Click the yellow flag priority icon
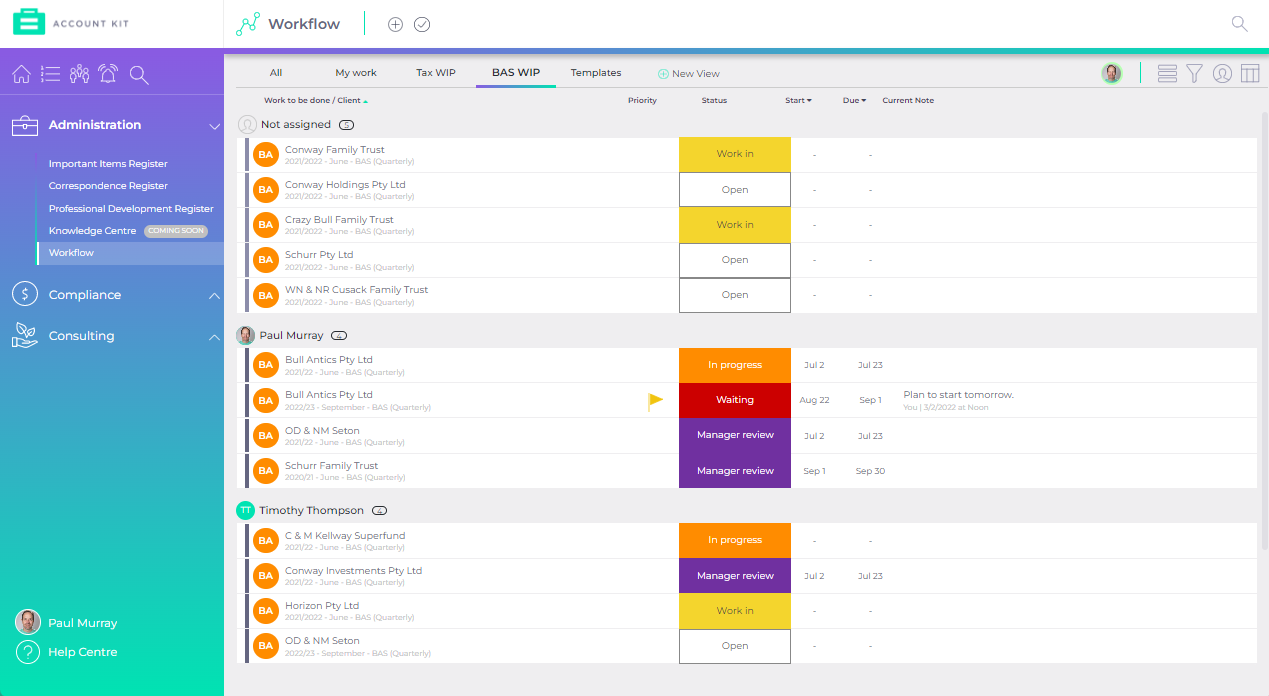1269x696 pixels. (x=656, y=401)
